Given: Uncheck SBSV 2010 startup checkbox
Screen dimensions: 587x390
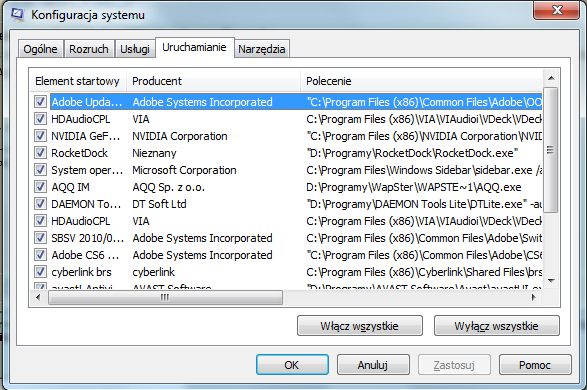Looking at the screenshot, I should pyautogui.click(x=40, y=238).
